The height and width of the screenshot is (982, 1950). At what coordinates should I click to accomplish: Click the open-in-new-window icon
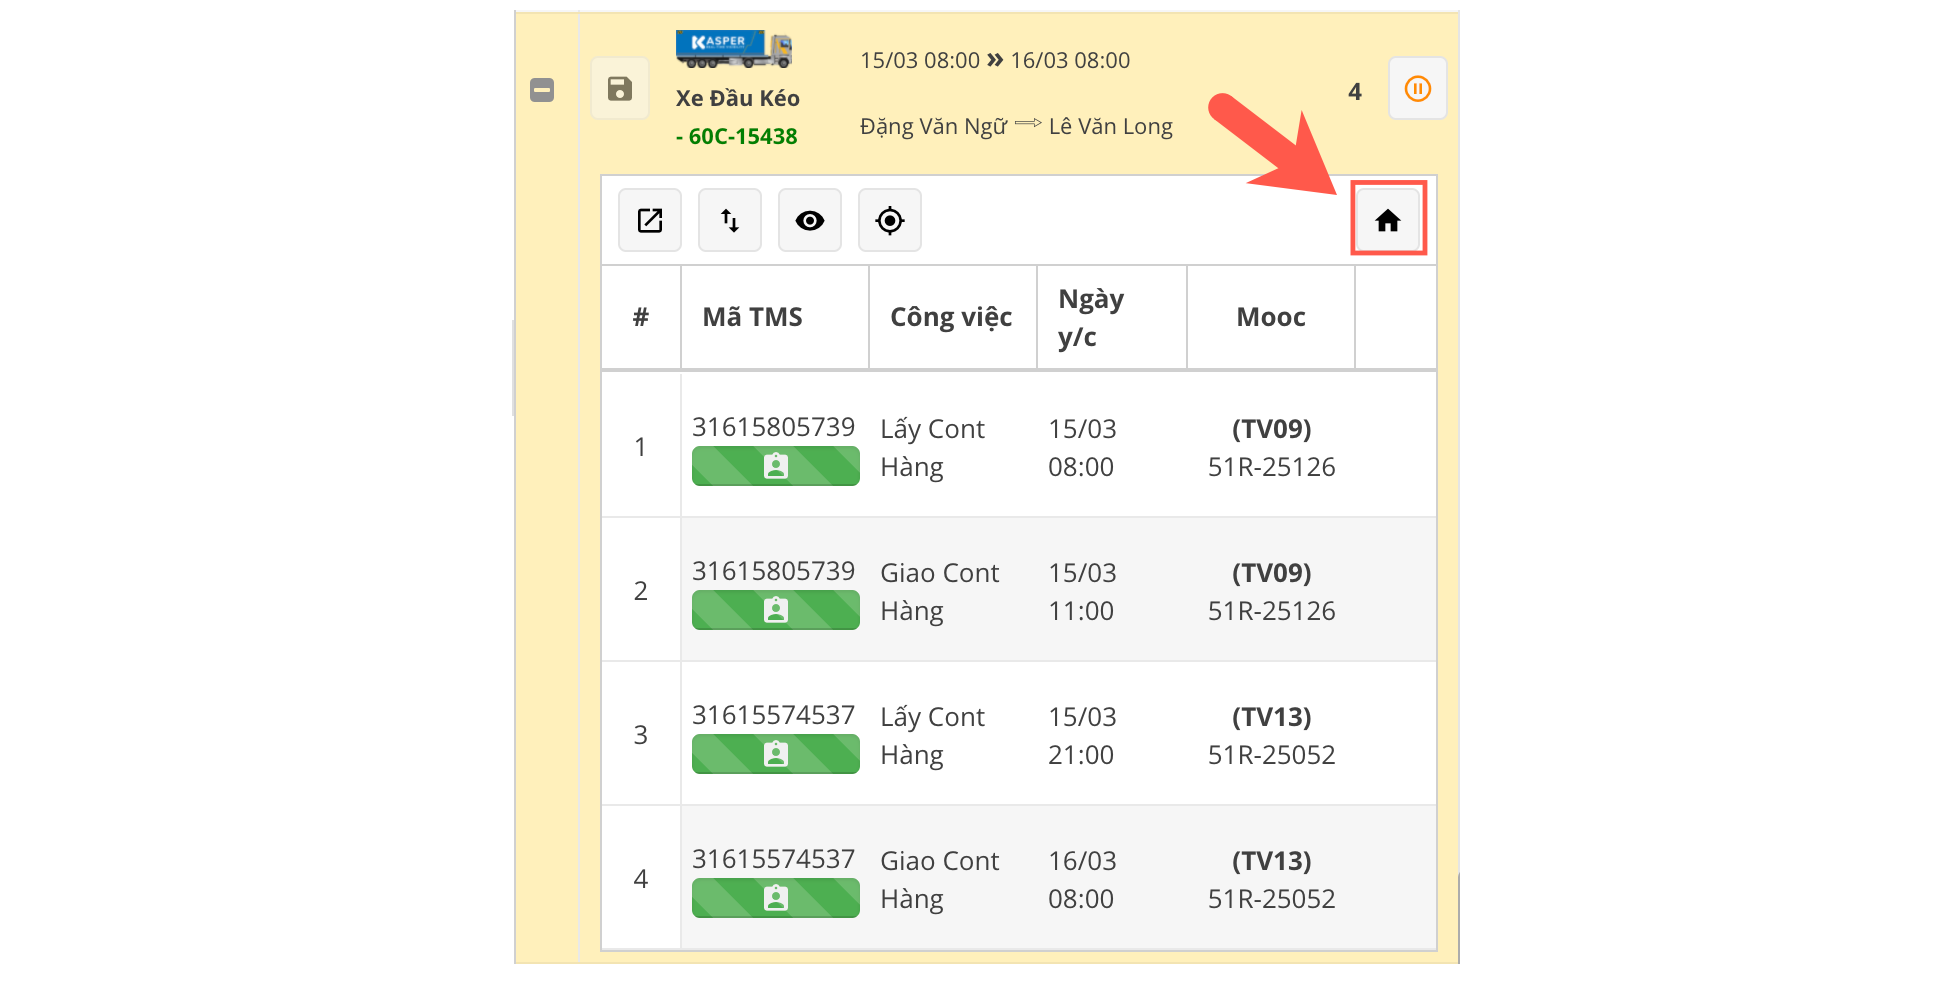click(650, 220)
